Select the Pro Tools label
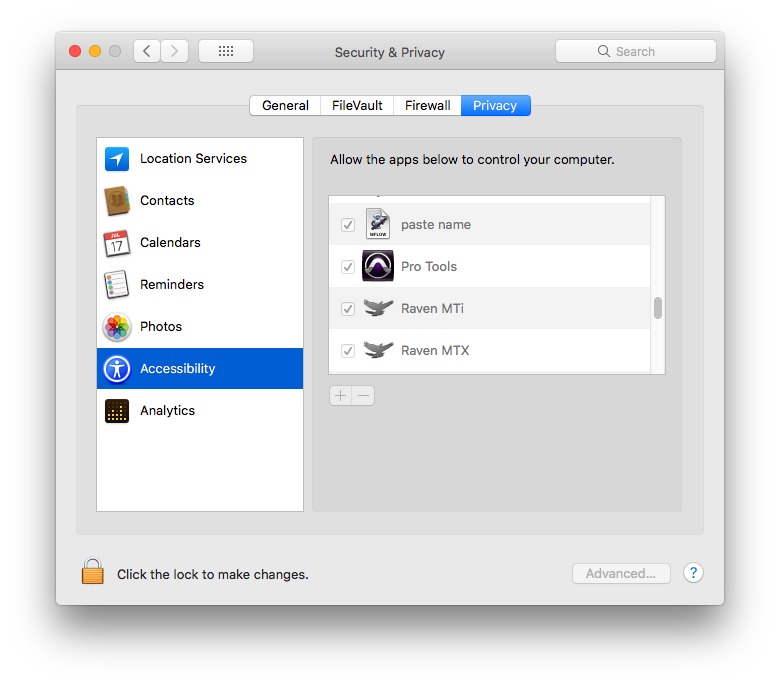Screen dimensions: 780x685 429,267
